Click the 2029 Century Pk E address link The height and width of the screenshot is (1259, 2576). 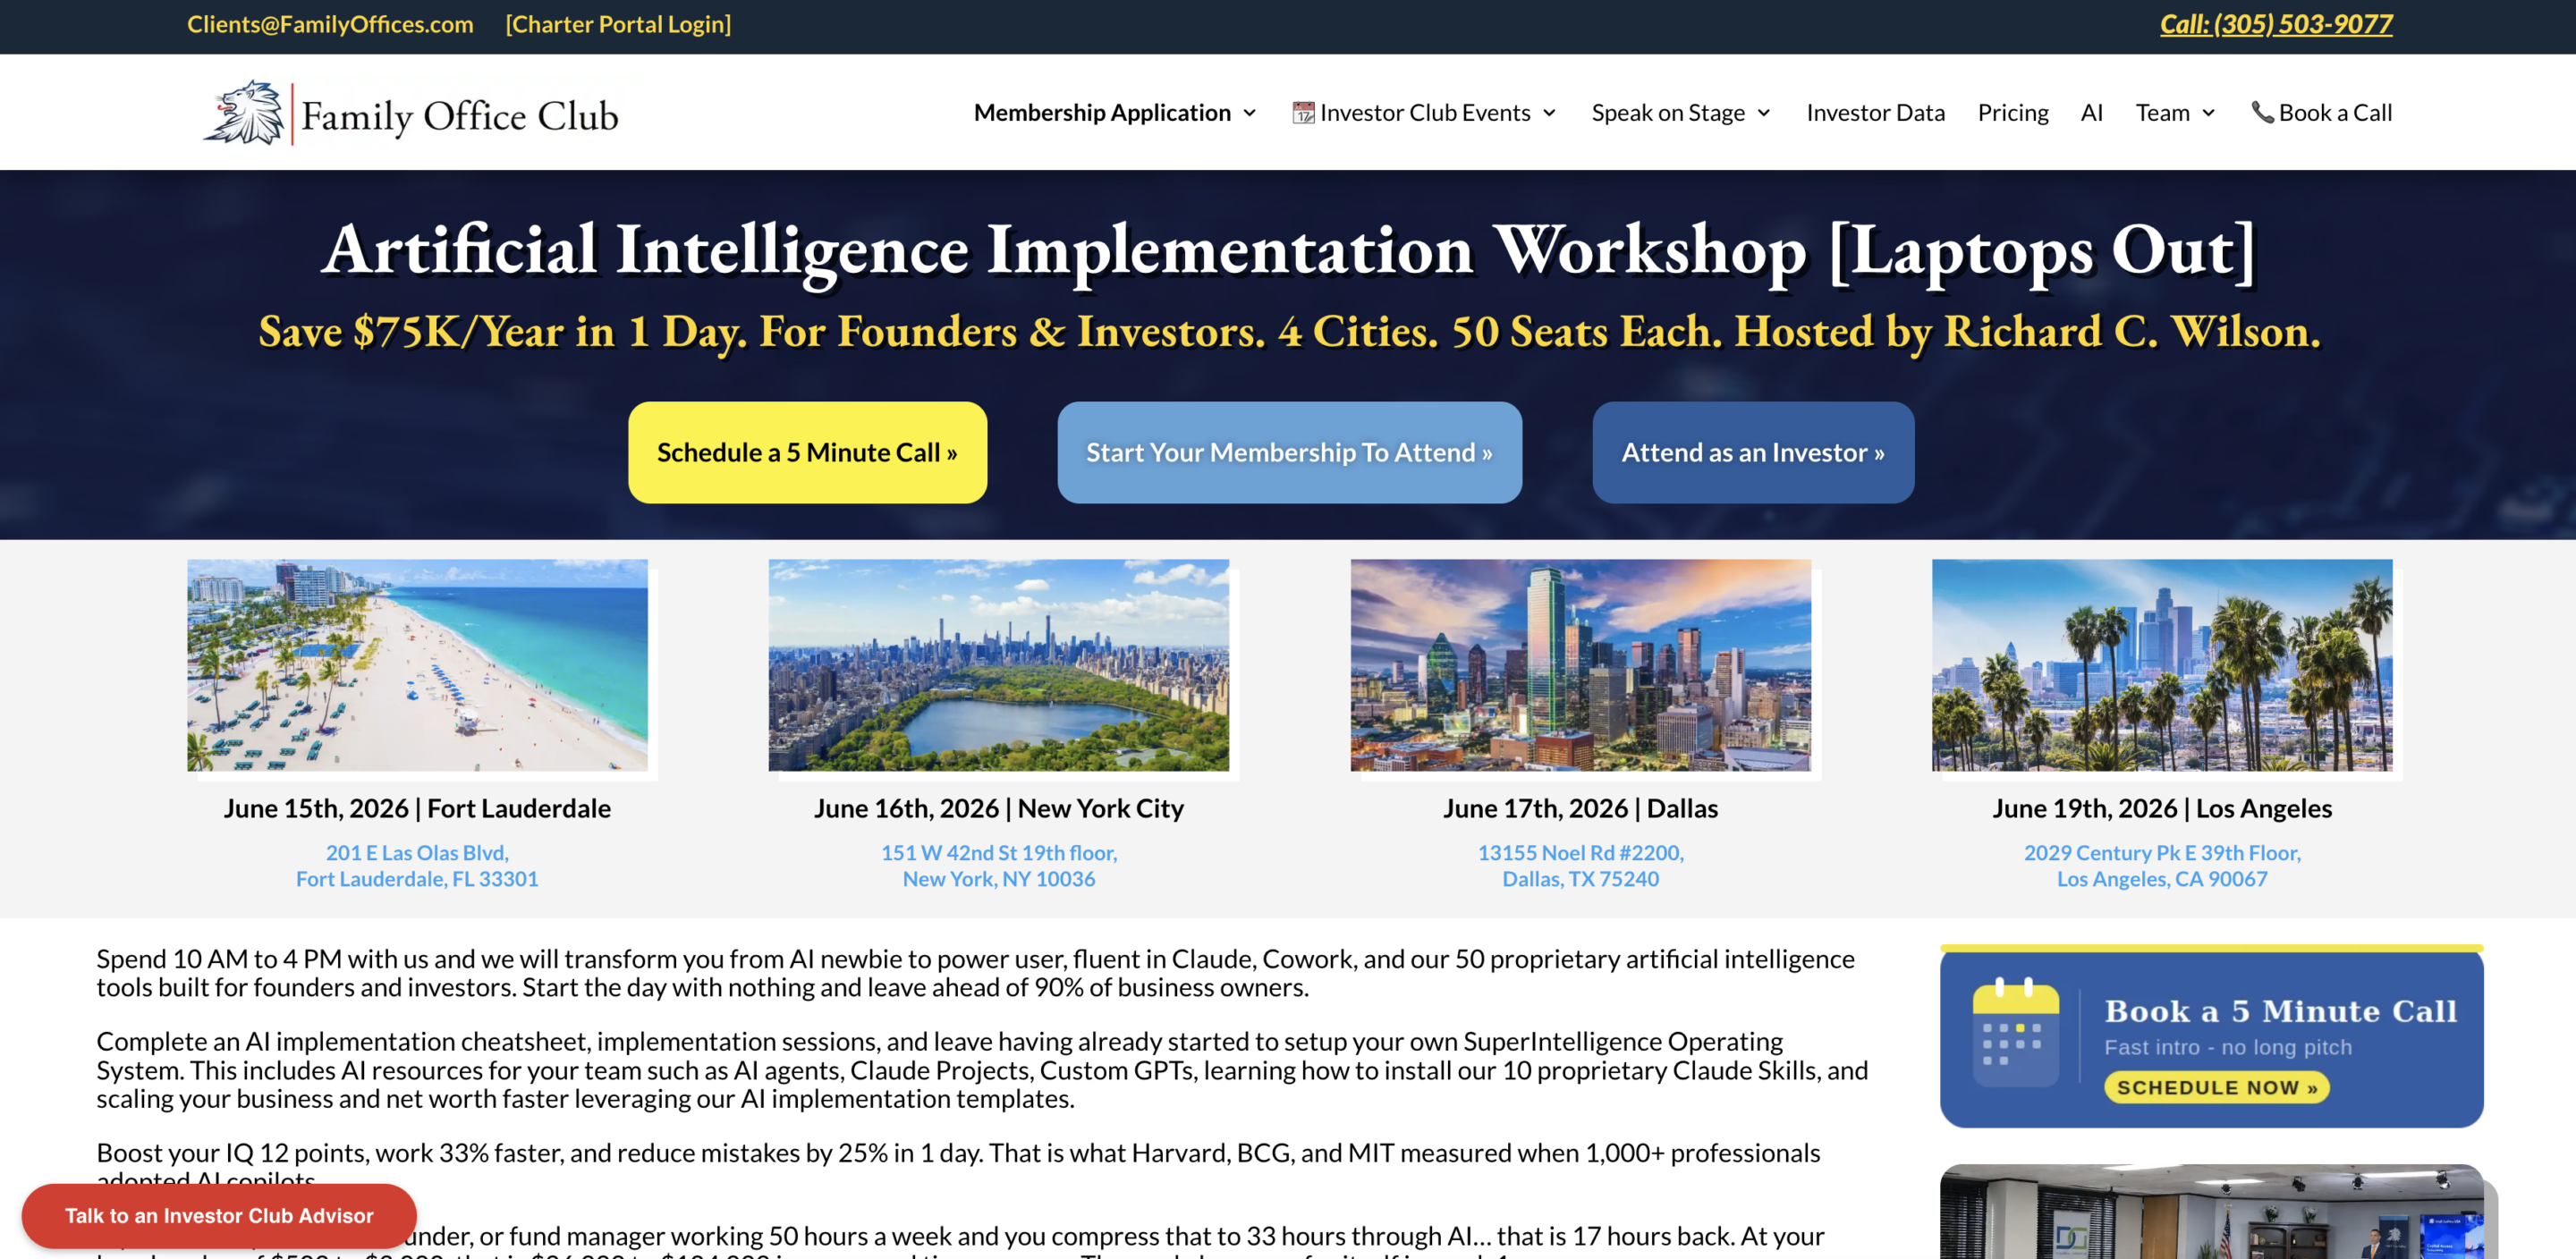tap(2162, 865)
